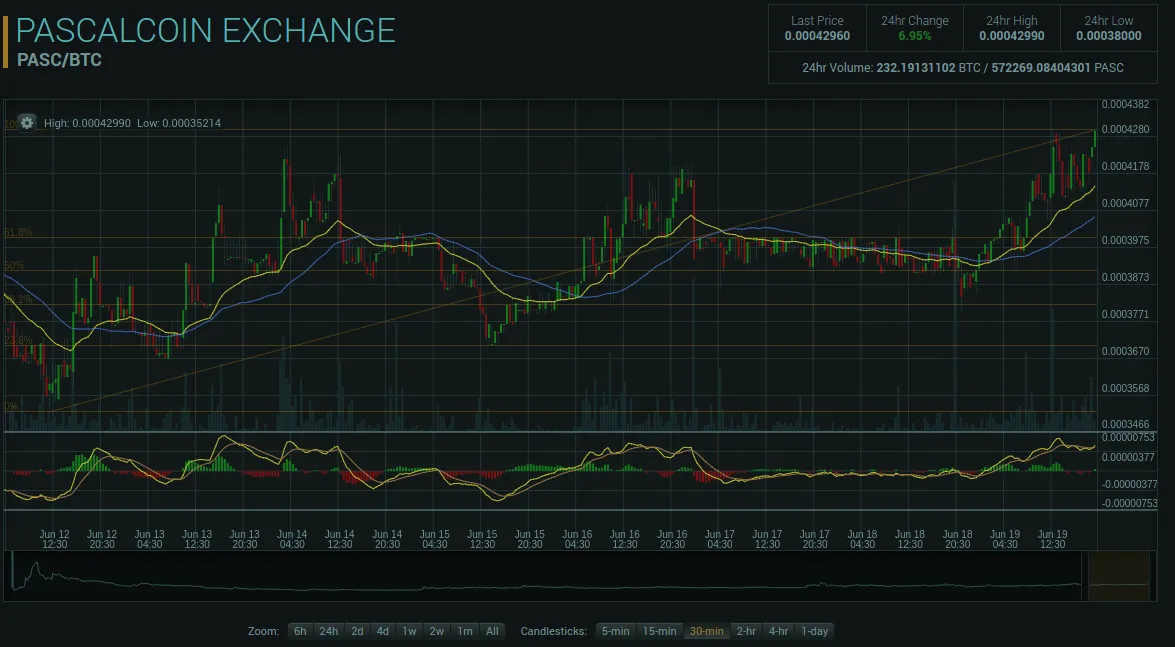Click the MACD 0.00000753 axis label
Viewport: 1175px width, 647px height.
pyautogui.click(x=1129, y=437)
